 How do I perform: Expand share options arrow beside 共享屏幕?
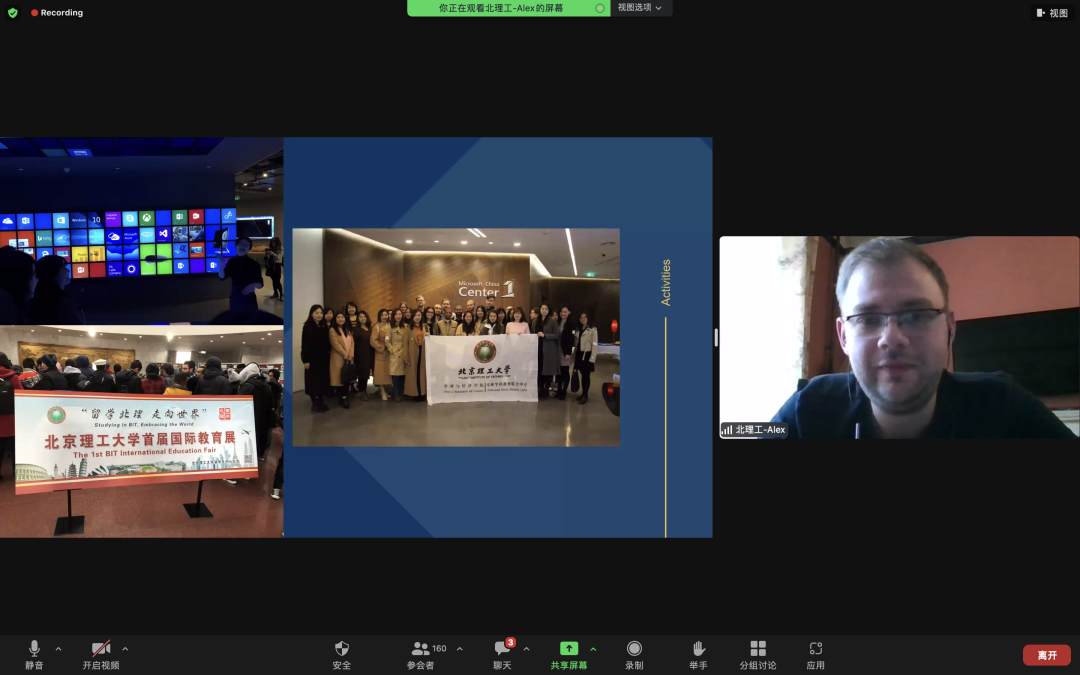(593, 649)
